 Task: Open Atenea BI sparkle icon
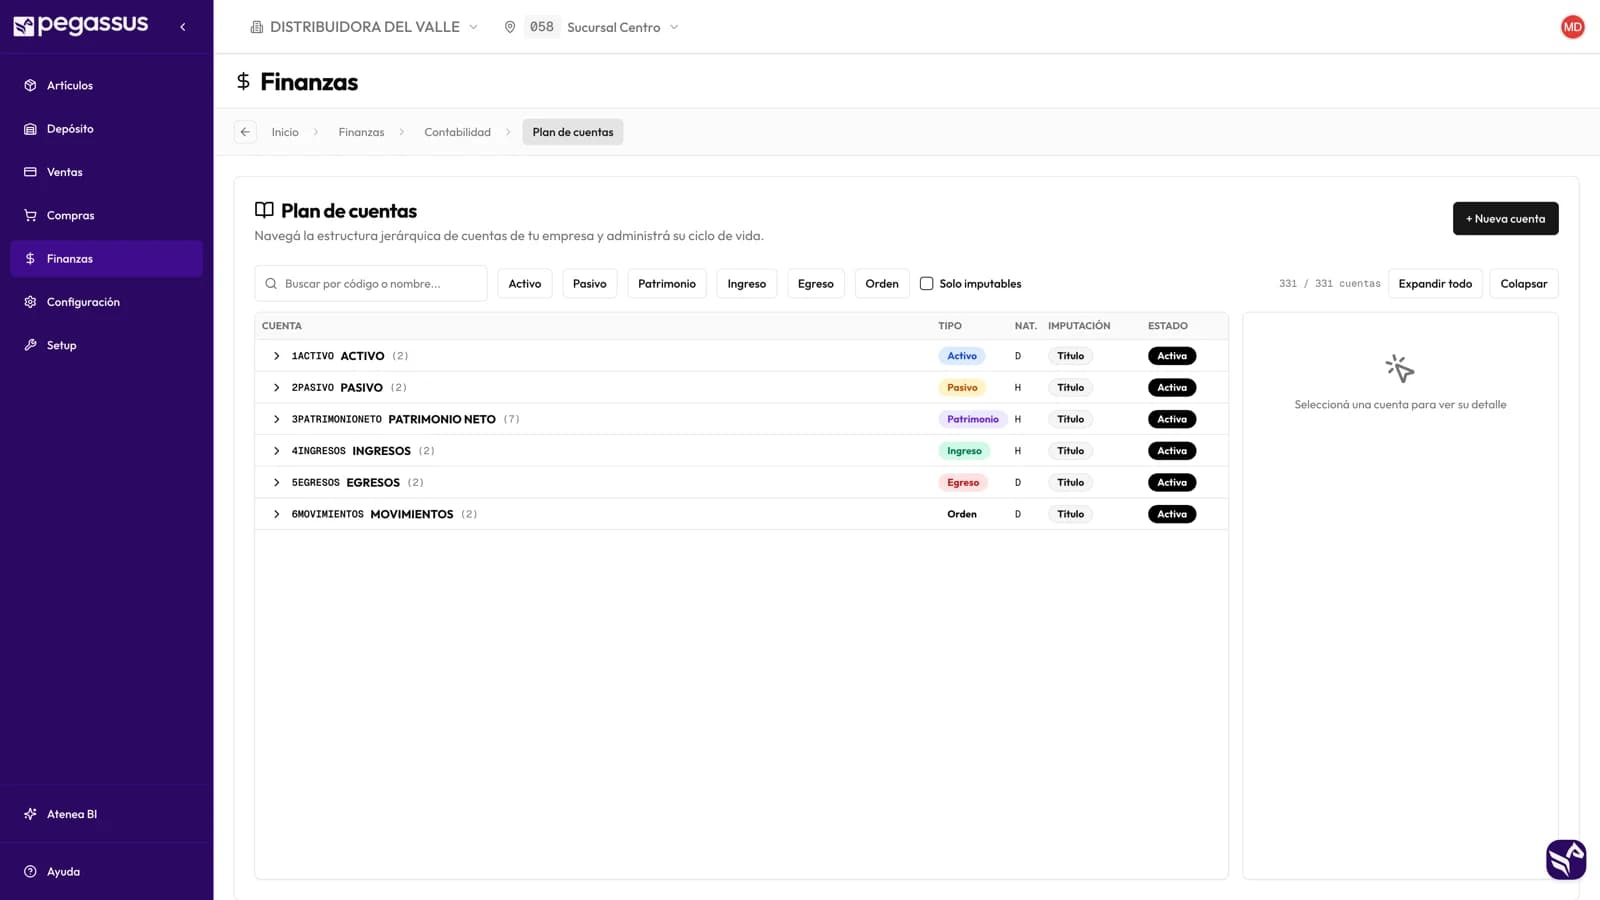coord(30,814)
